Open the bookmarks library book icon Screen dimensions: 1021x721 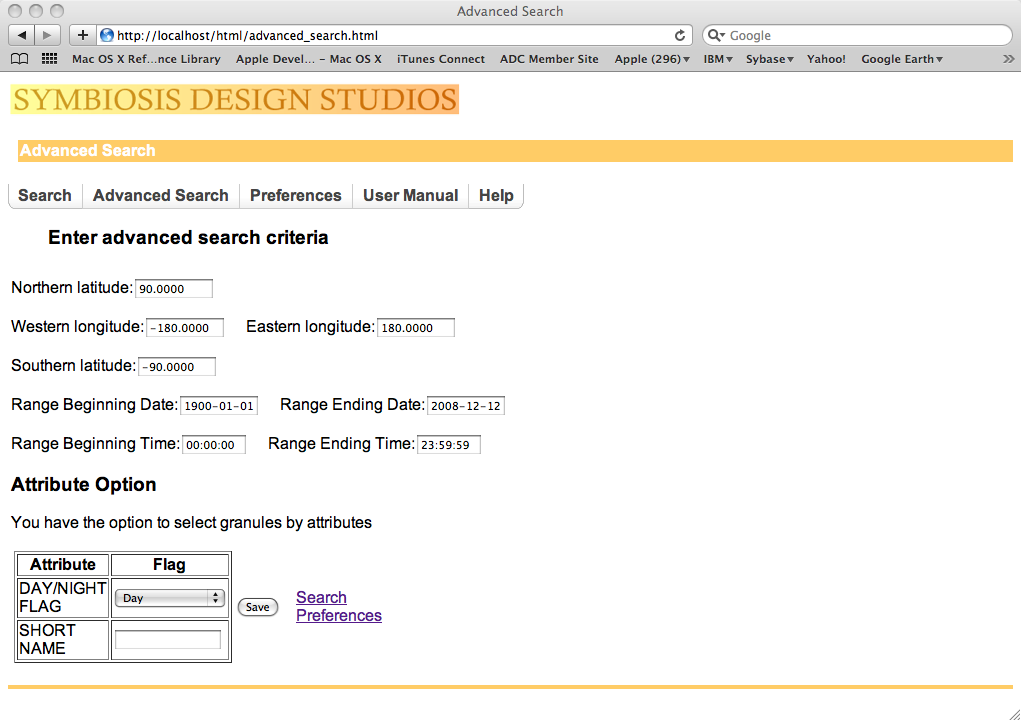pyautogui.click(x=19, y=59)
